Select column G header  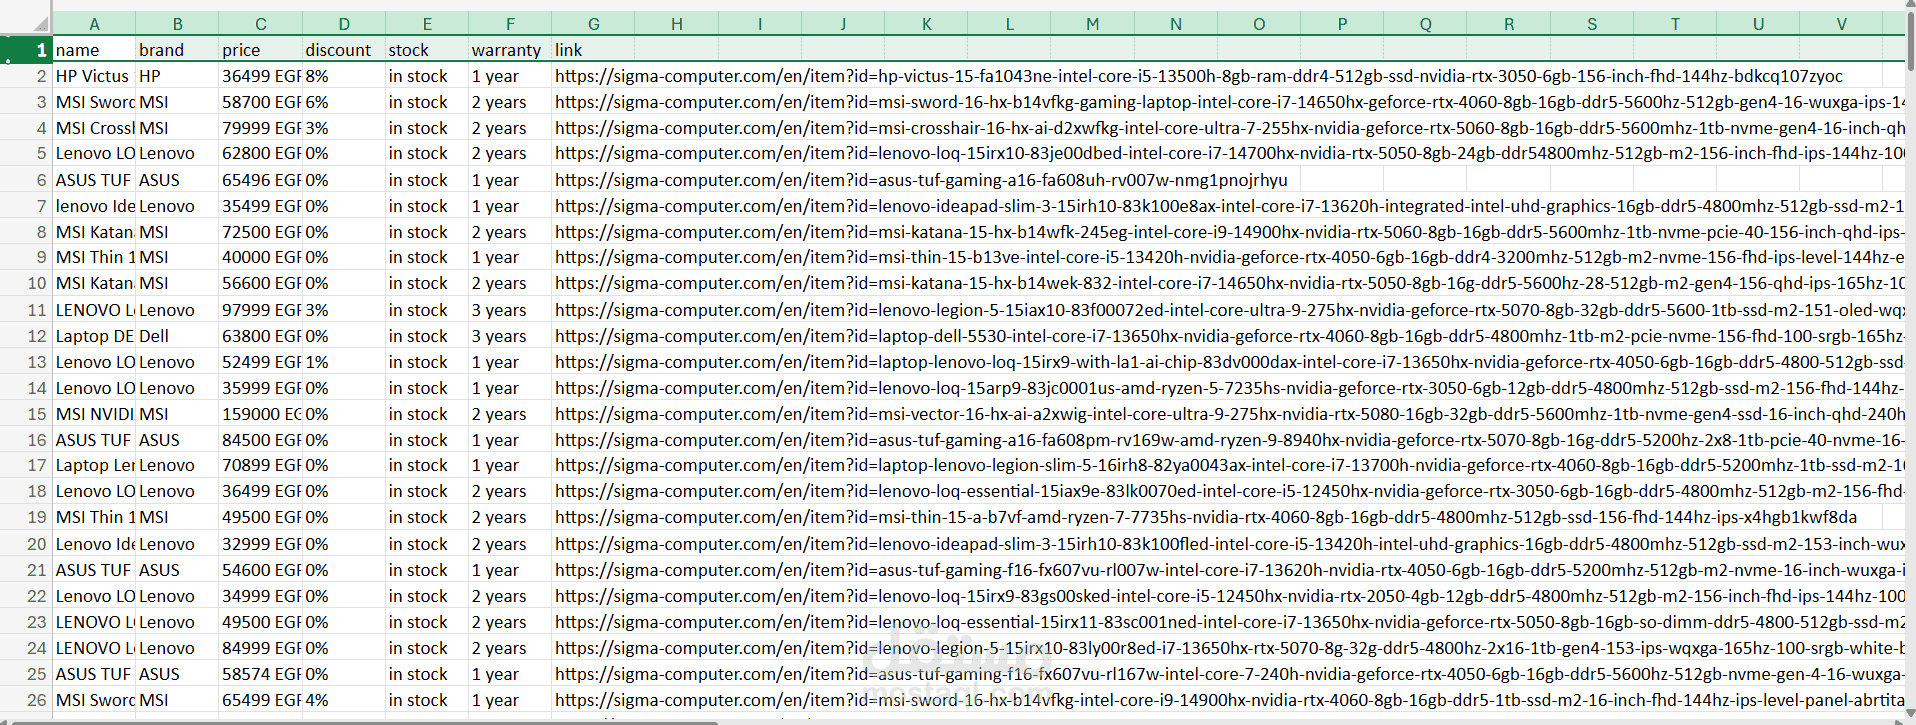pyautogui.click(x=593, y=24)
